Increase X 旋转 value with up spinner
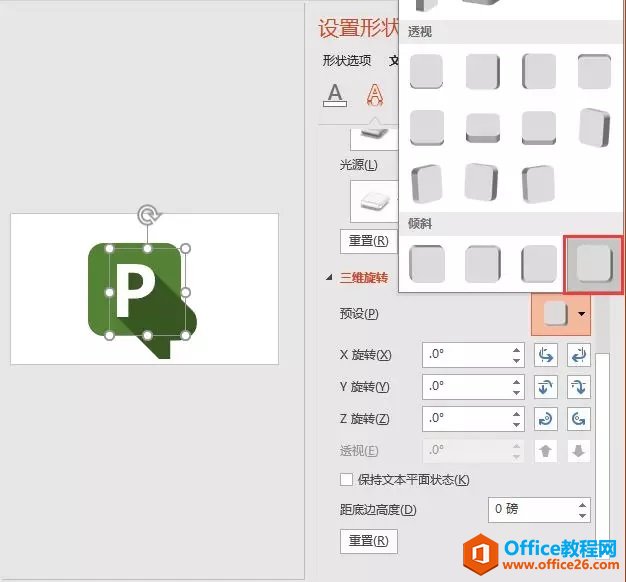626x582 pixels. point(516,350)
